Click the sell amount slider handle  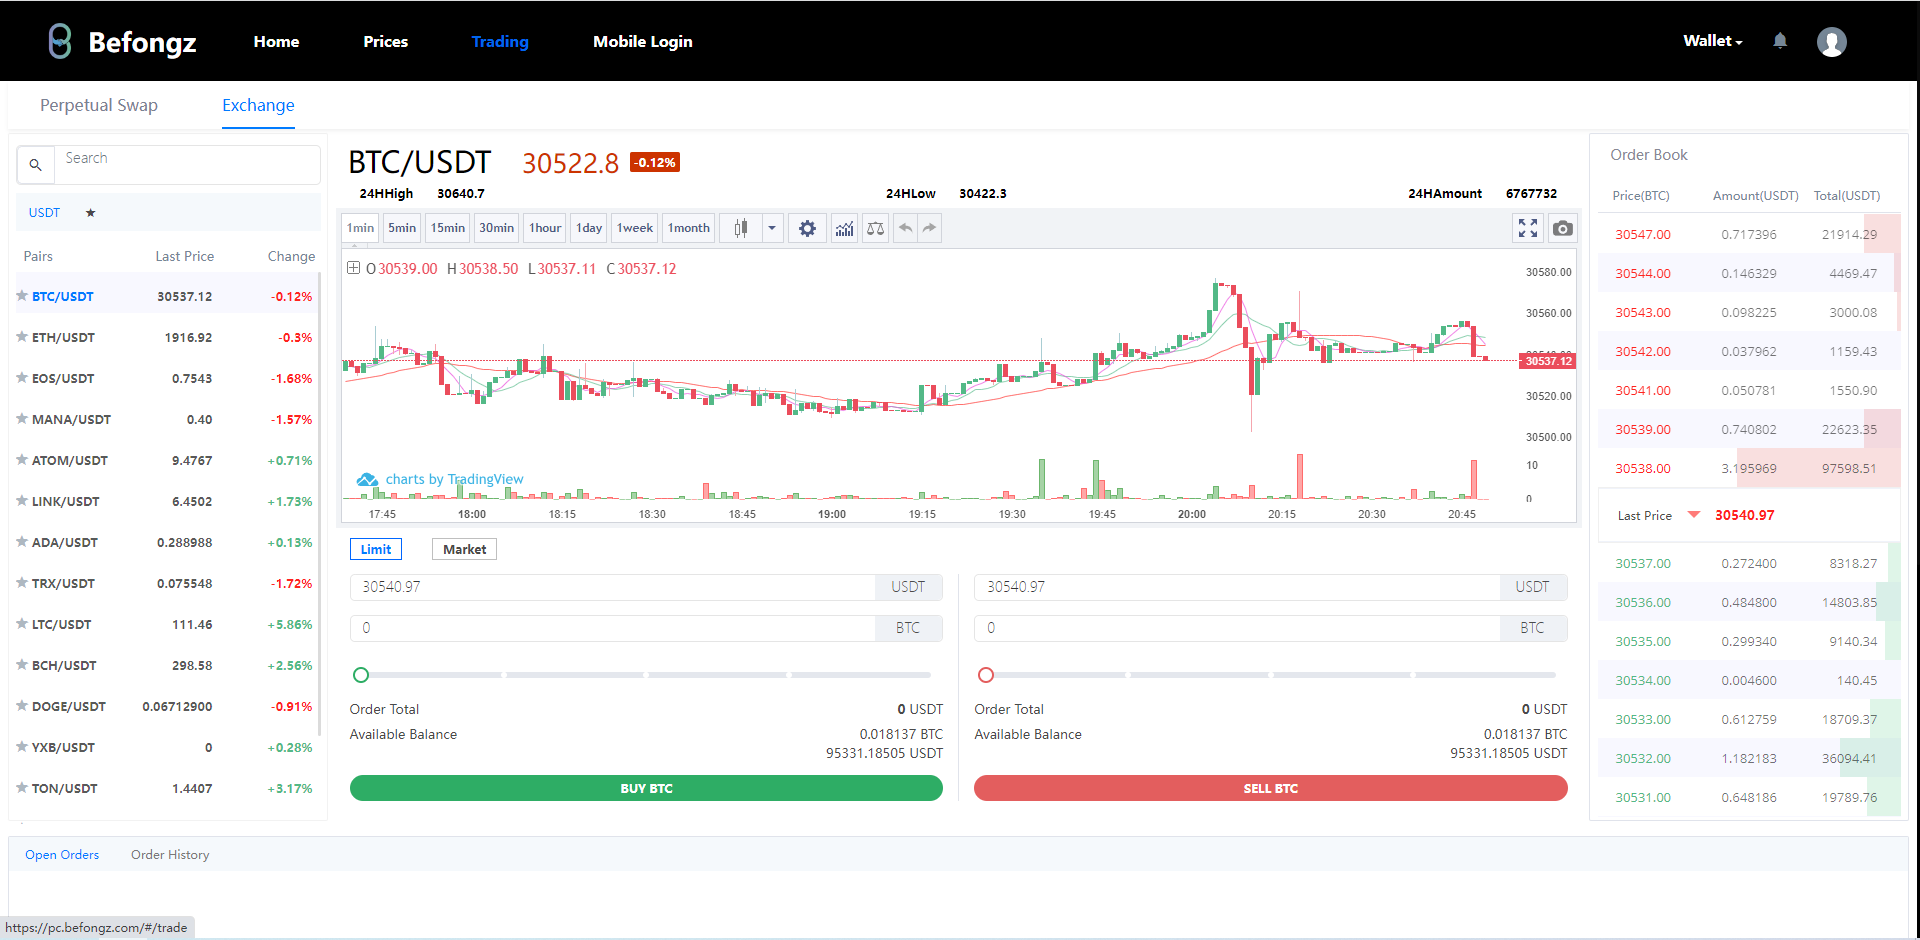tap(986, 675)
